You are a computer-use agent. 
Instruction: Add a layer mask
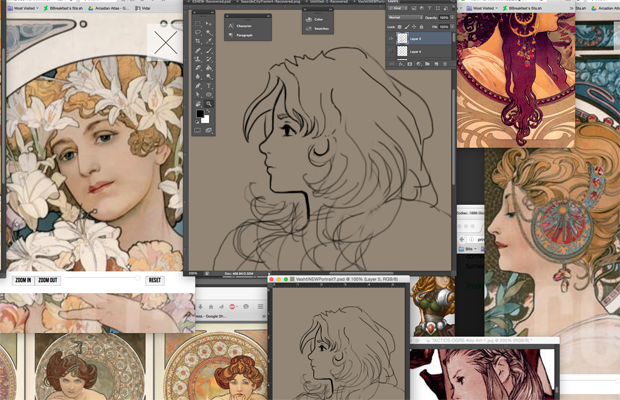(x=410, y=64)
